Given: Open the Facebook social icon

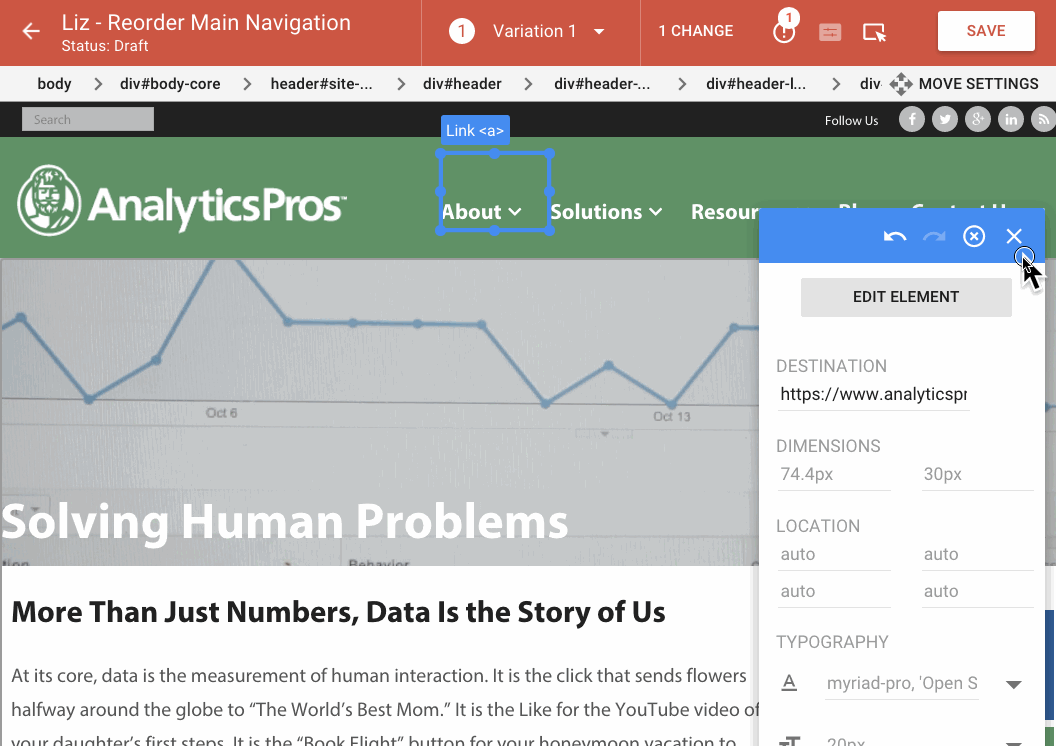Looking at the screenshot, I should point(912,120).
